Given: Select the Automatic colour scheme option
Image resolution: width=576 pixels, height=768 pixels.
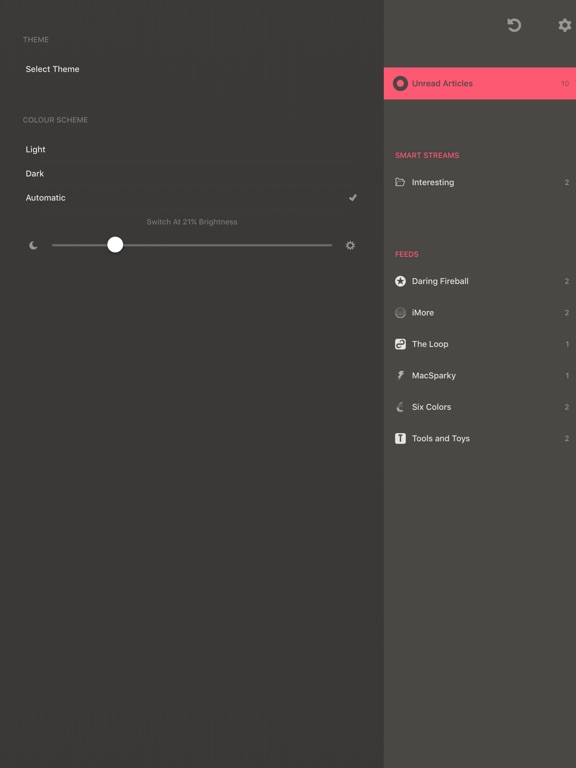Looking at the screenshot, I should (x=191, y=198).
